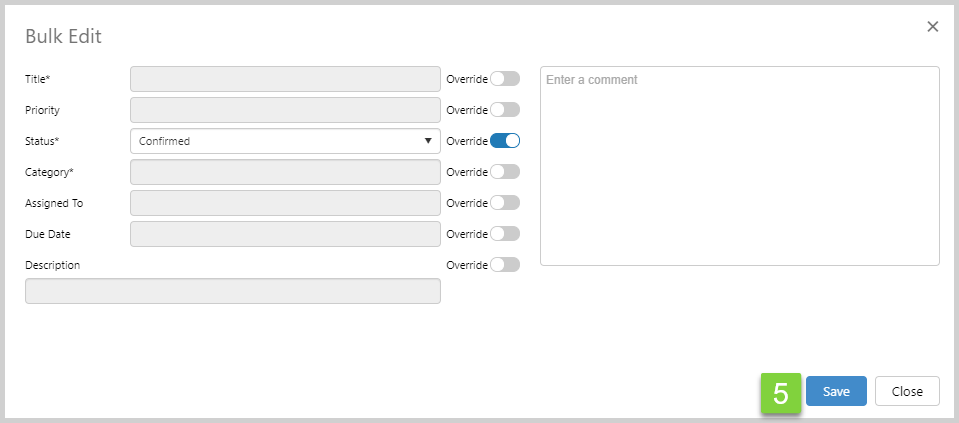
Task: Click the Assigned To input field
Action: point(285,203)
